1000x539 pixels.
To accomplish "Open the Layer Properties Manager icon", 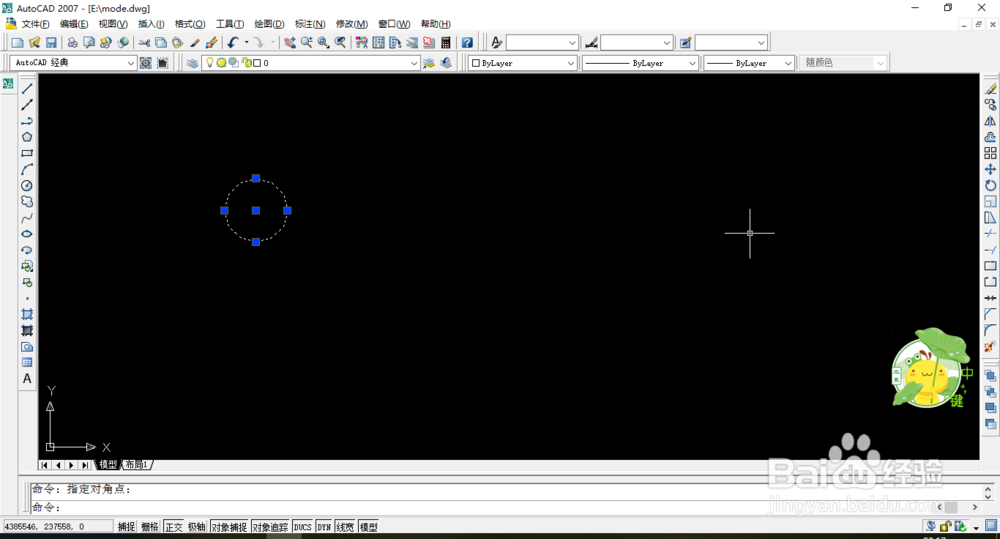I will 192,63.
